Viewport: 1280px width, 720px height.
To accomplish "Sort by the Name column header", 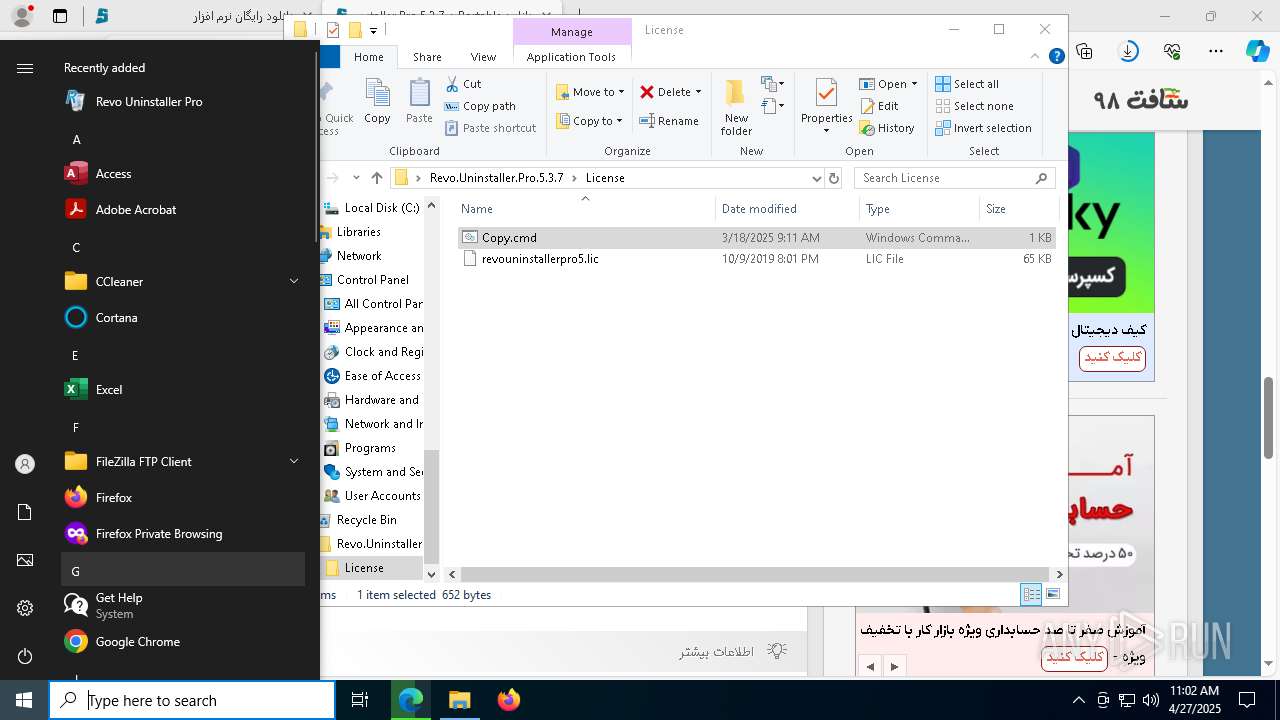I will pos(585,209).
